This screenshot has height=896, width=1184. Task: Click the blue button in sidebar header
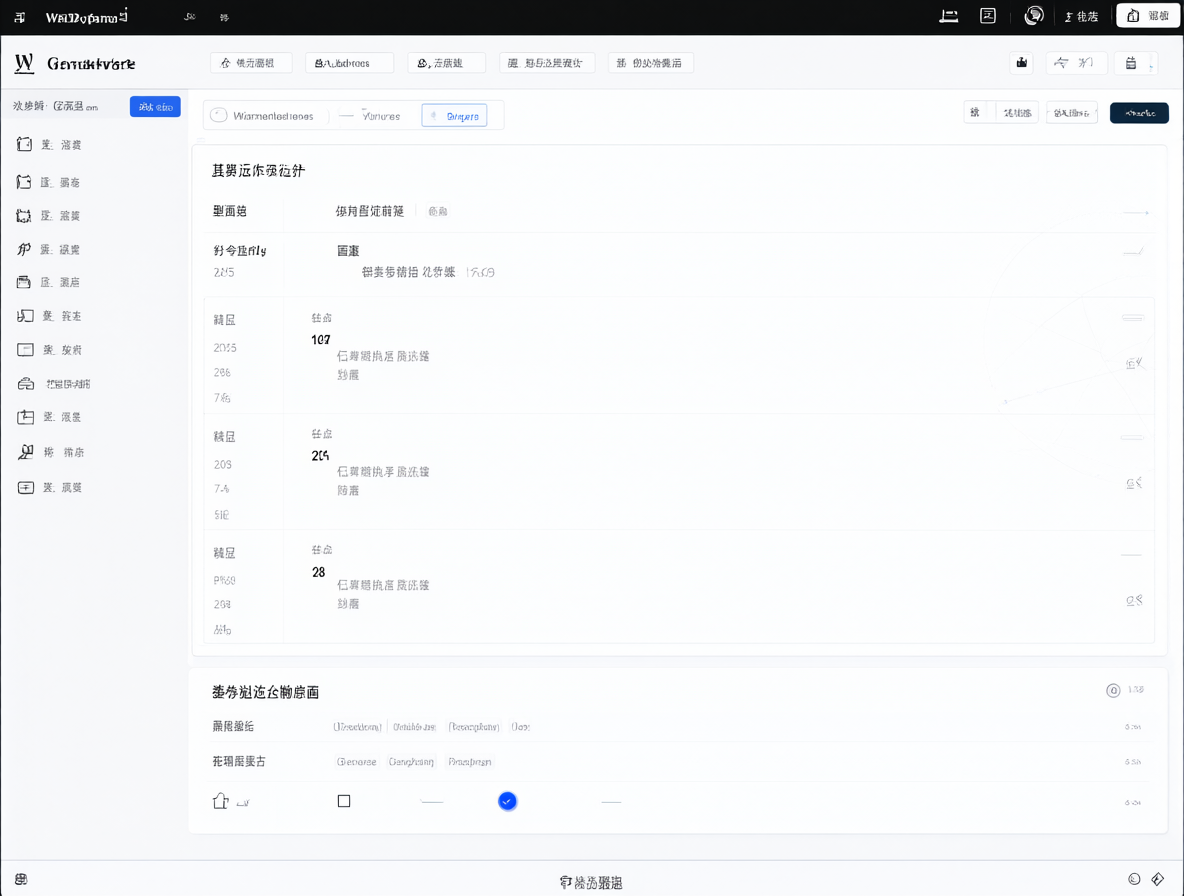pyautogui.click(x=156, y=106)
